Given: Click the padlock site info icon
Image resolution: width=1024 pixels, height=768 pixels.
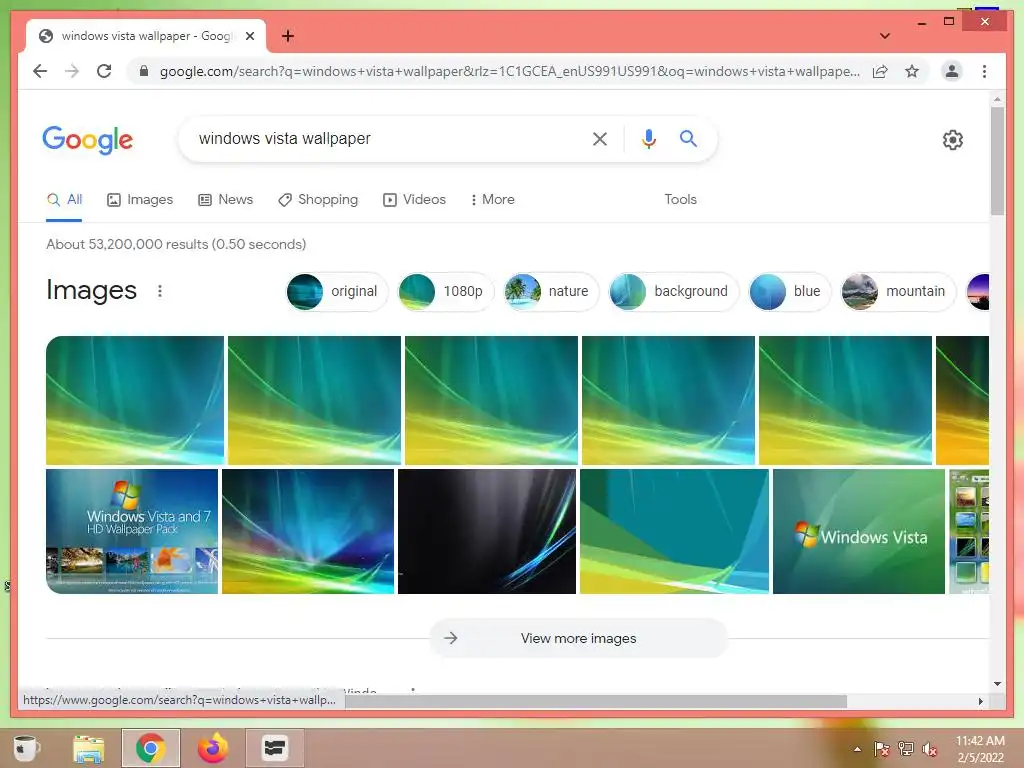Looking at the screenshot, I should [x=144, y=71].
